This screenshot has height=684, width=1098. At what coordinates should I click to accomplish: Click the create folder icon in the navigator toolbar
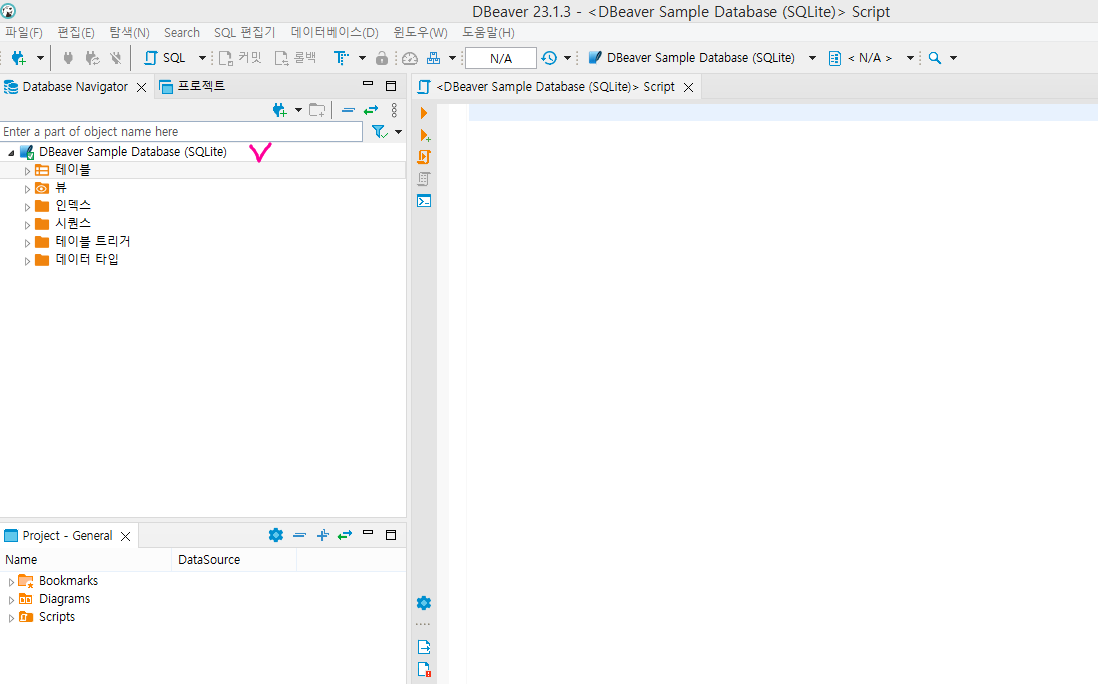click(x=317, y=110)
